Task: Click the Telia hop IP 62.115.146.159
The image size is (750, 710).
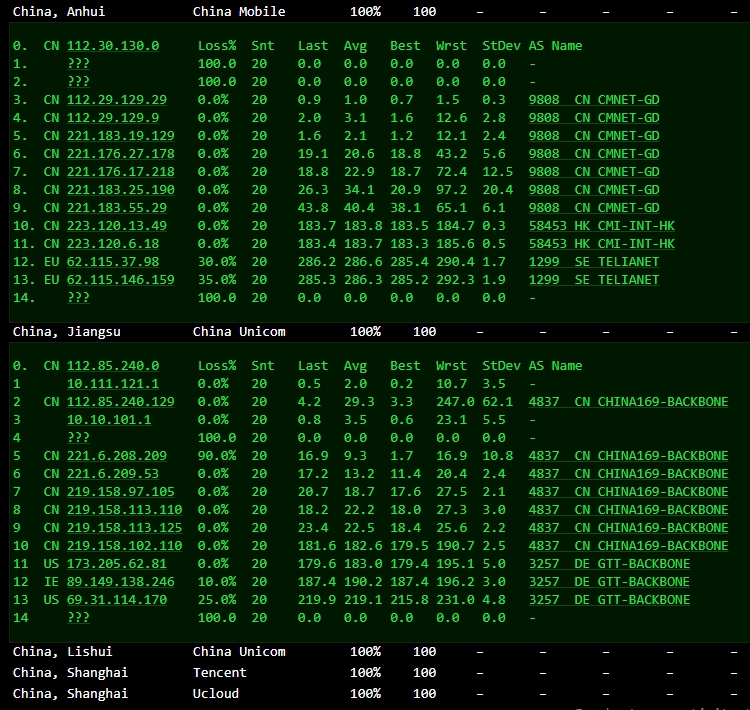Action: point(121,280)
